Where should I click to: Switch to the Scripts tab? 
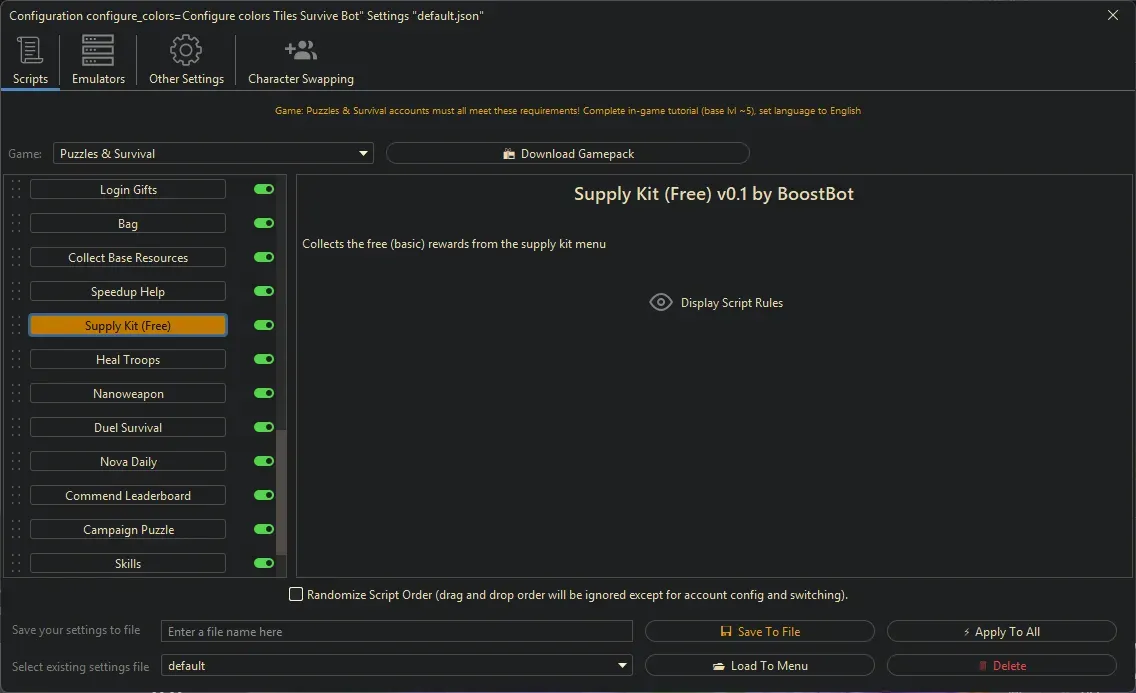tap(29, 60)
